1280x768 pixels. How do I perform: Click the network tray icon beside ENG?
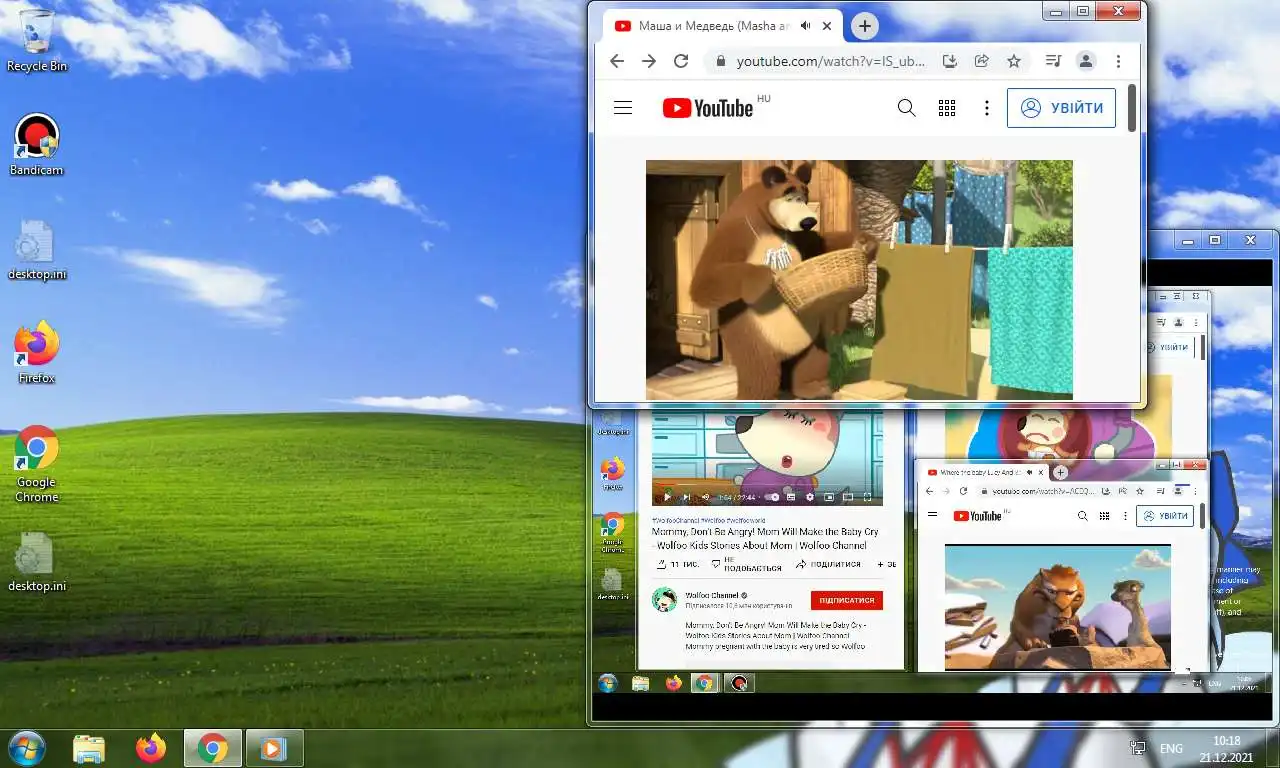coord(1137,748)
